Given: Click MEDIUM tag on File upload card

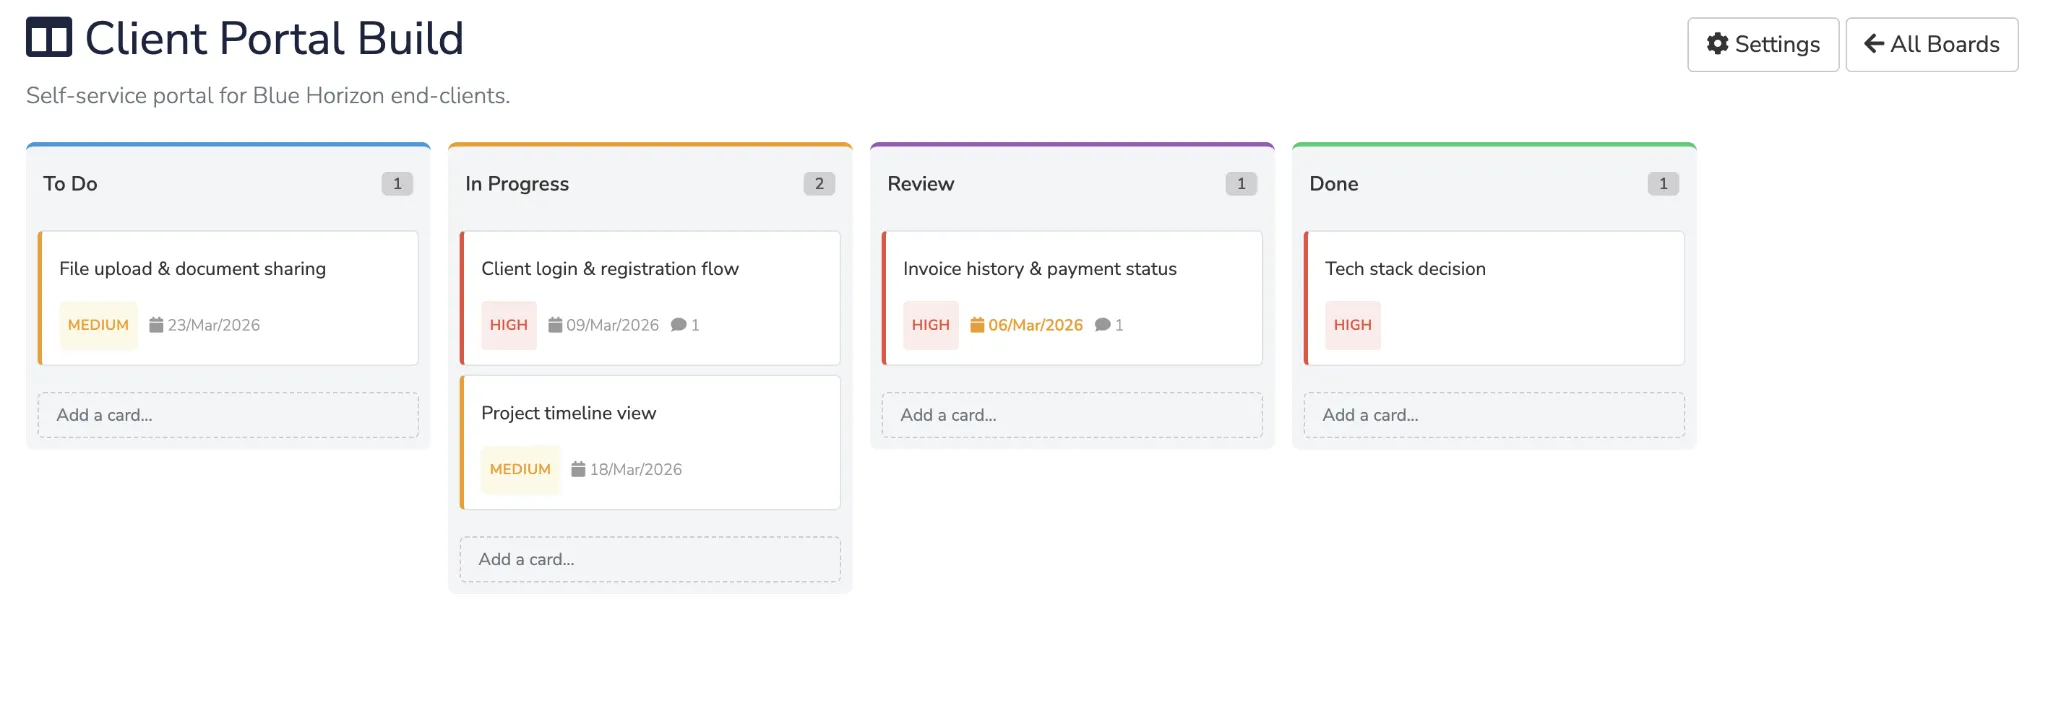Looking at the screenshot, I should pos(98,325).
